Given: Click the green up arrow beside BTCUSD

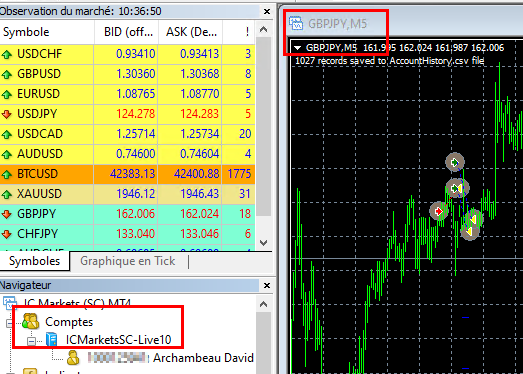Looking at the screenshot, I should pyautogui.click(x=7, y=174).
